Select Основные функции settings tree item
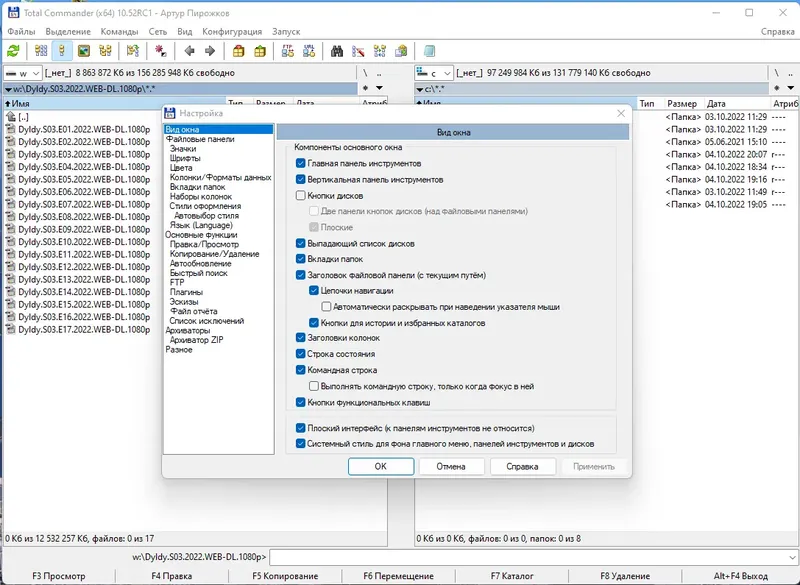 coord(201,235)
